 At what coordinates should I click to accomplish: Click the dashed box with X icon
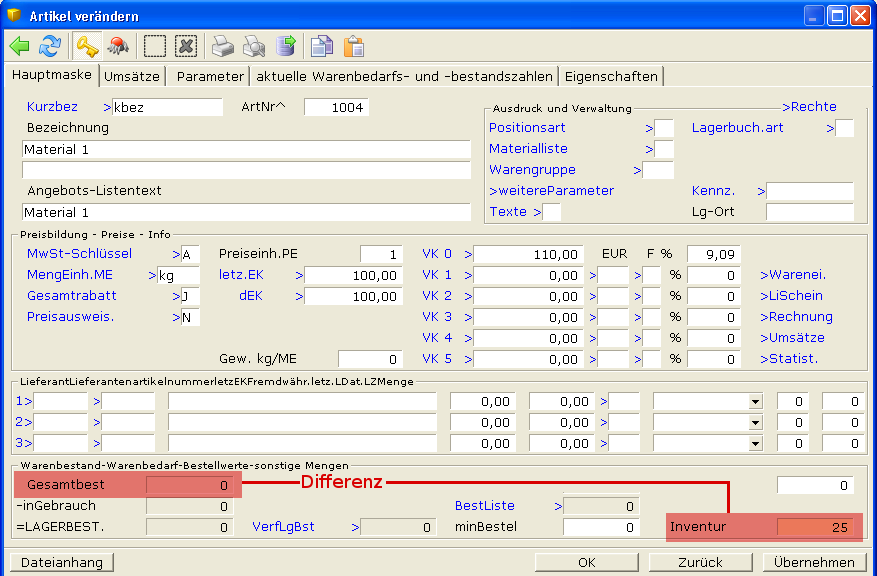[x=186, y=46]
